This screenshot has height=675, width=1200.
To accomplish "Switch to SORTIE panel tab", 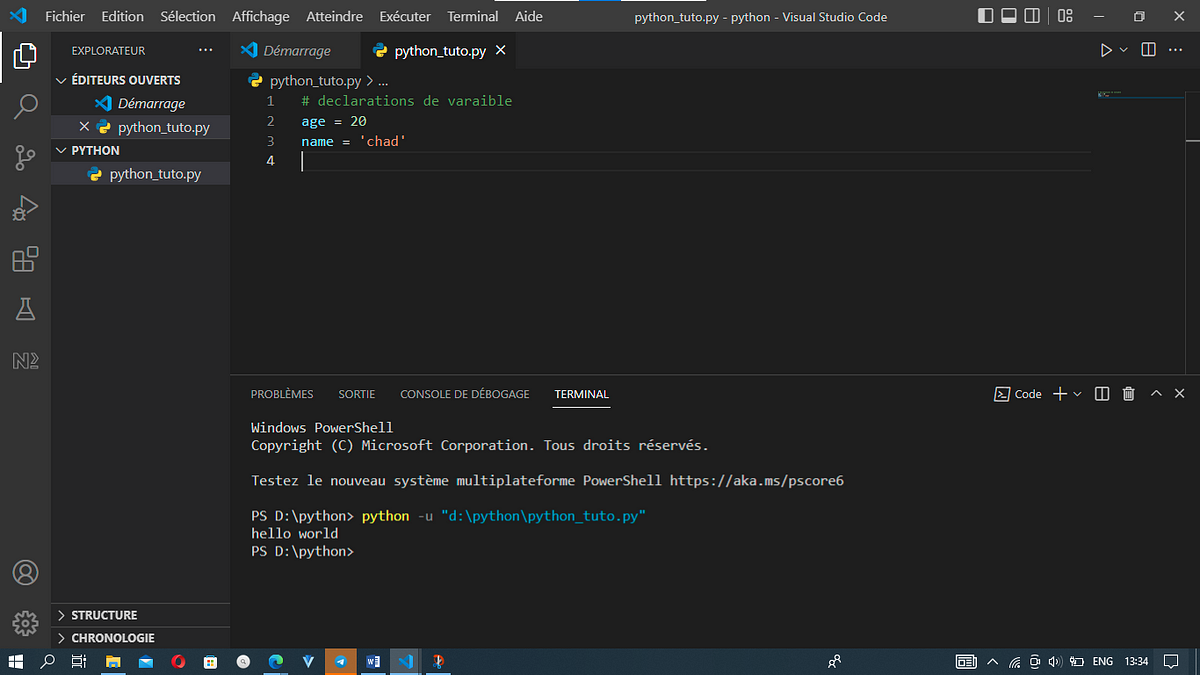I will [357, 394].
